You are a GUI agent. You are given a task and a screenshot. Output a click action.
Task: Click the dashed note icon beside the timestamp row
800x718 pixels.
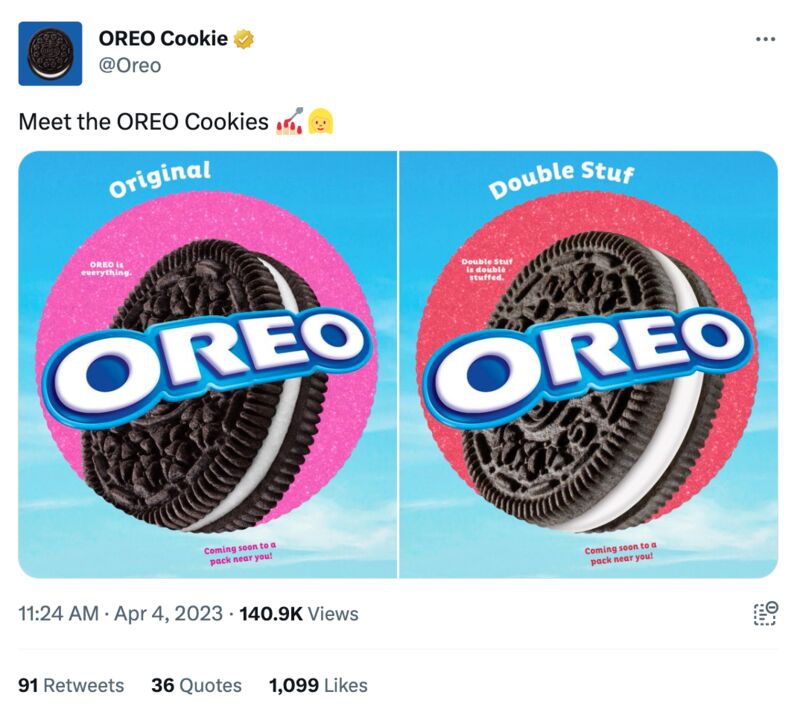coord(765,614)
